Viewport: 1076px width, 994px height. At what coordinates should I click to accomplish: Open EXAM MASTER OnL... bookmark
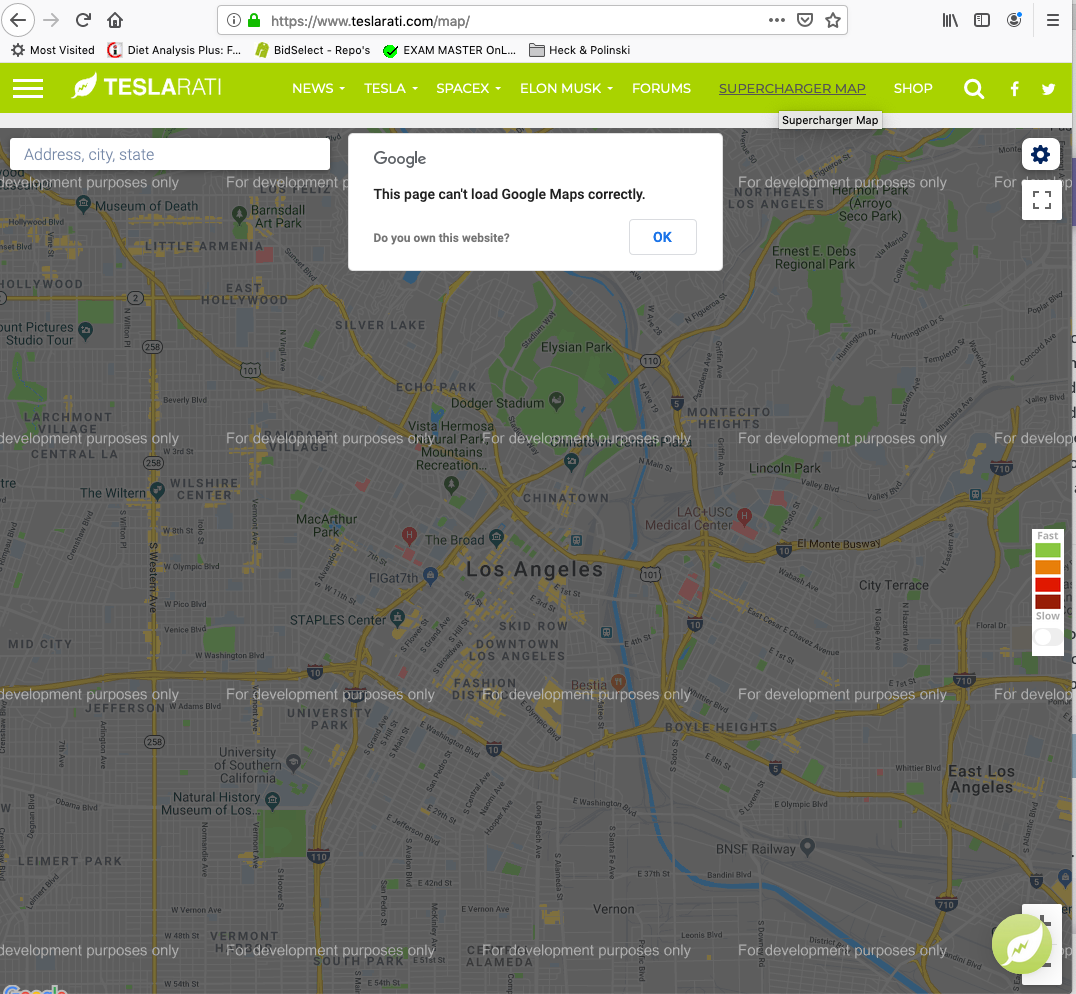tap(449, 50)
